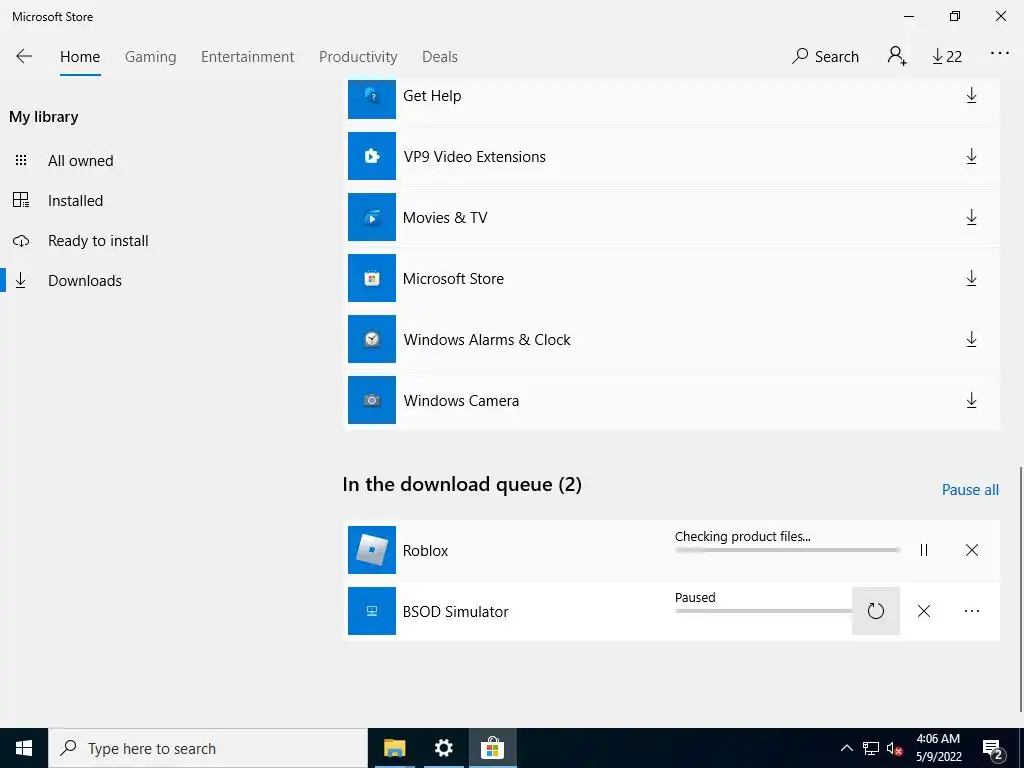1024x768 pixels.
Task: Open the notification center icon
Action: [x=993, y=749]
